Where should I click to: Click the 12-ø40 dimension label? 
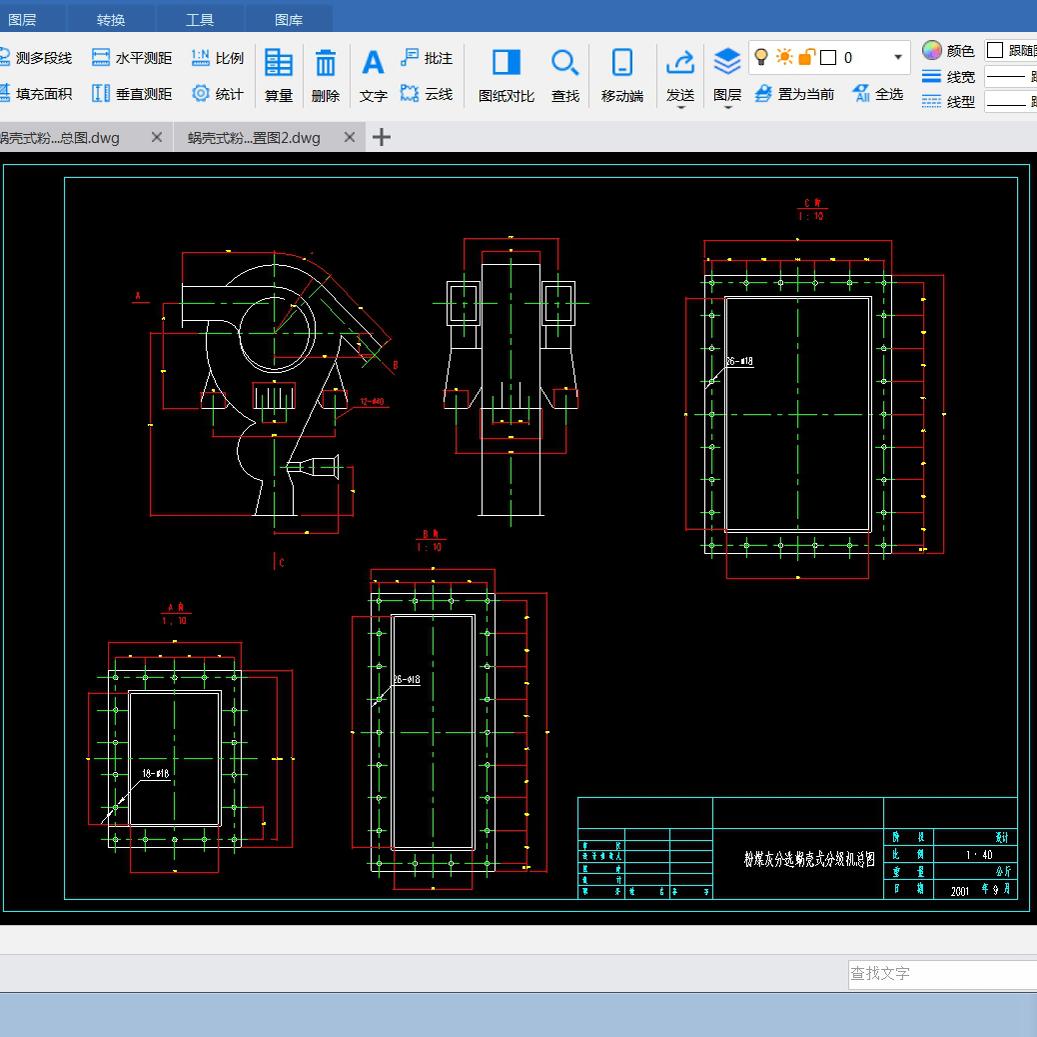click(372, 401)
